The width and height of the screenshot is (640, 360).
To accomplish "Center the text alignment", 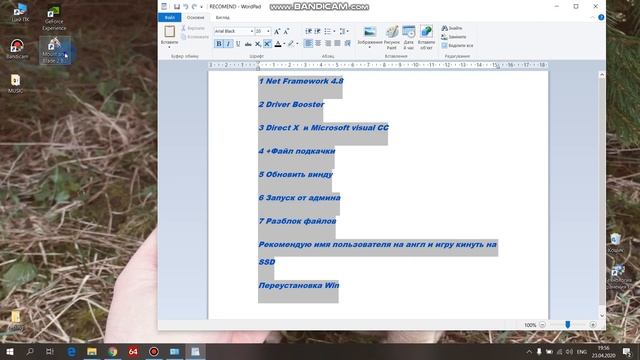I will [x=318, y=43].
